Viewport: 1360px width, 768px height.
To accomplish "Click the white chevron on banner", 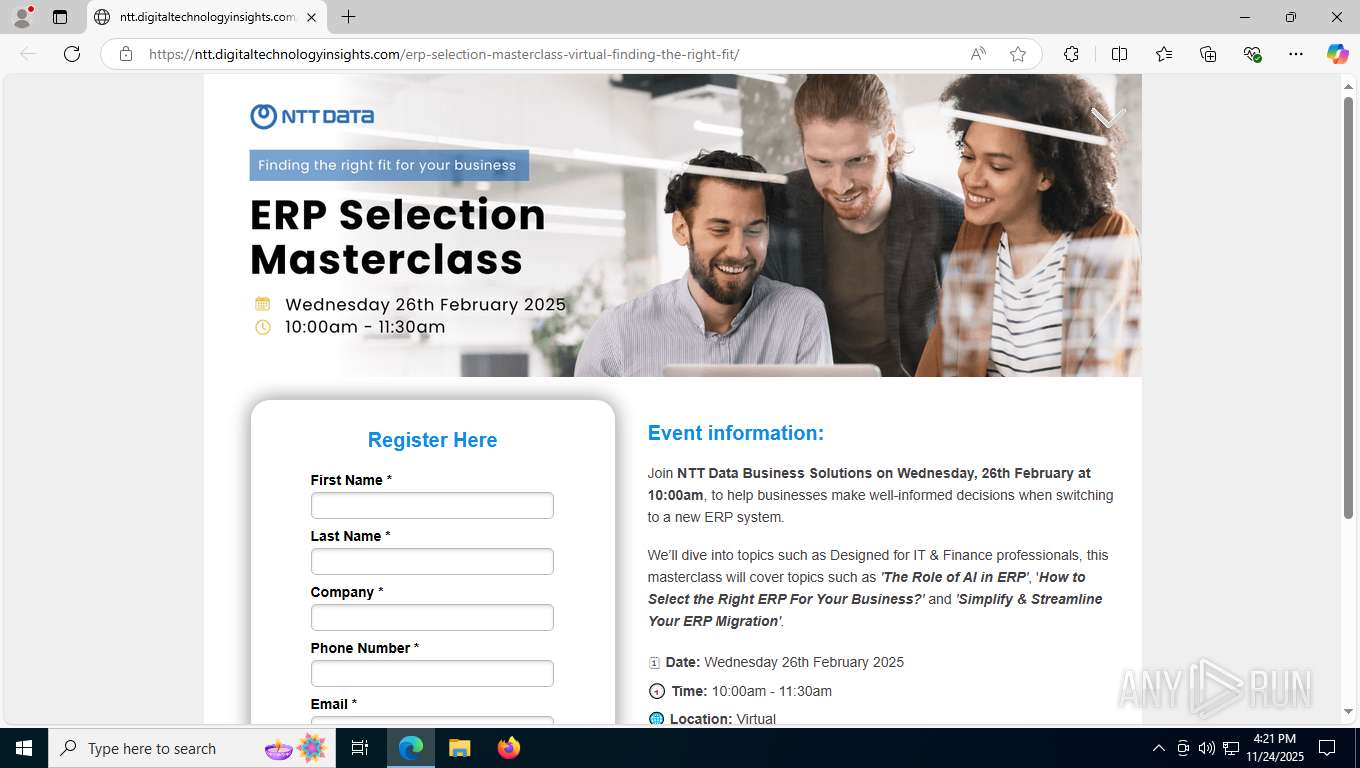I will [x=1107, y=118].
